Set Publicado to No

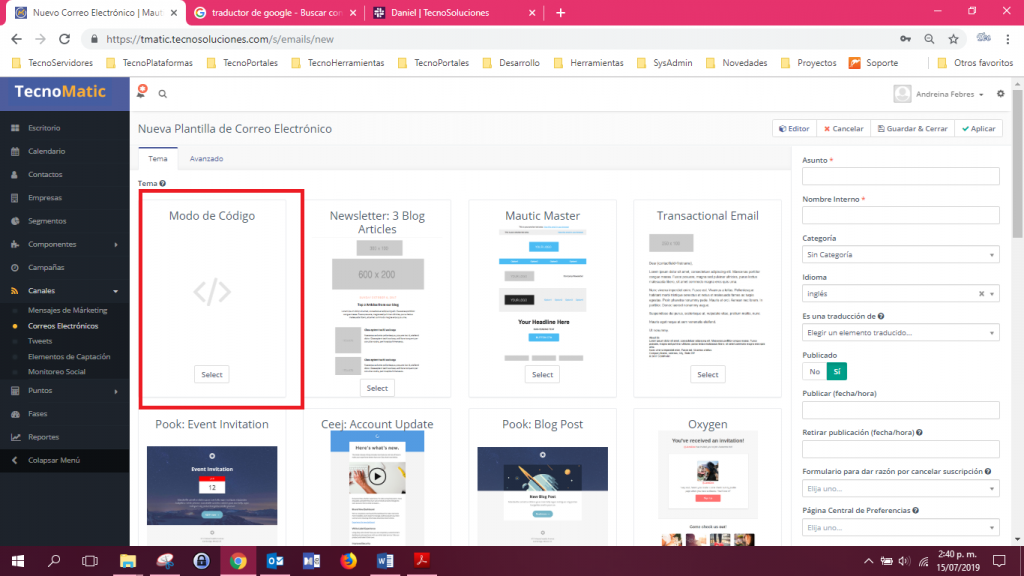(814, 371)
